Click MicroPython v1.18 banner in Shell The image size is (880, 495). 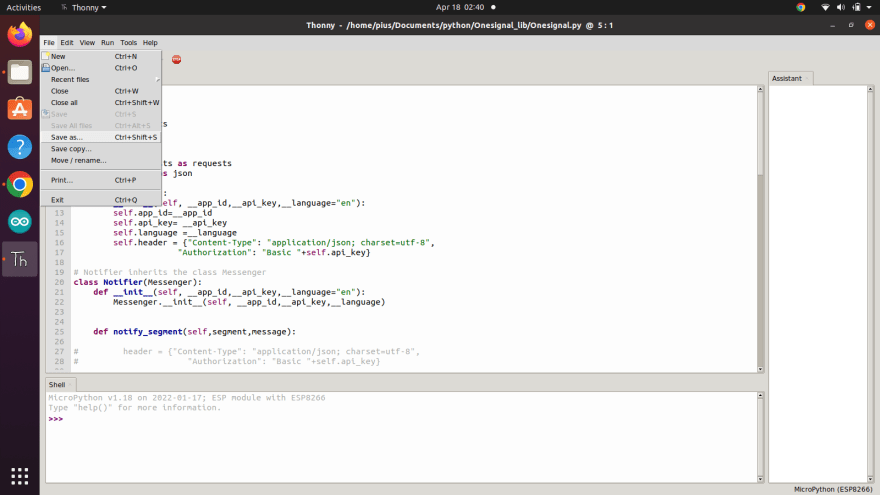pos(187,398)
